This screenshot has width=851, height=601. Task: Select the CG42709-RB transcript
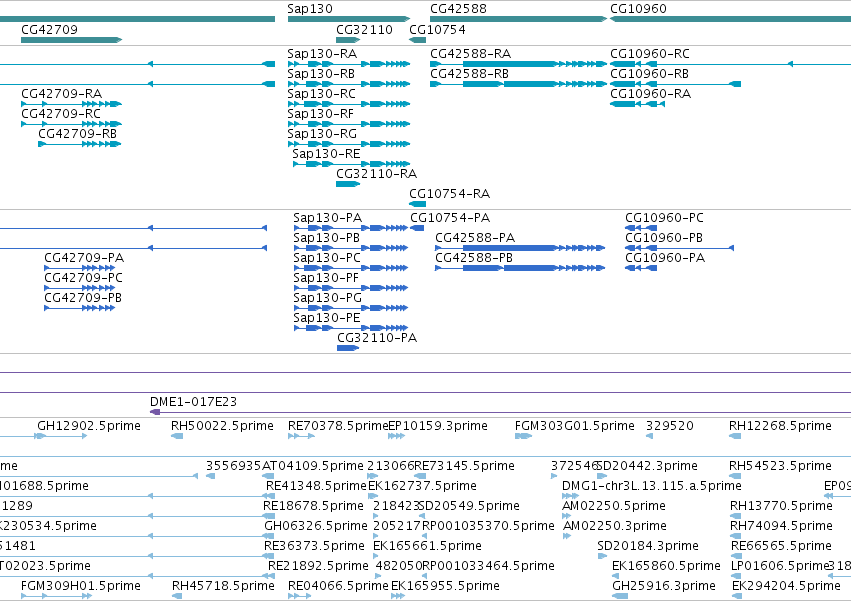[x=80, y=144]
